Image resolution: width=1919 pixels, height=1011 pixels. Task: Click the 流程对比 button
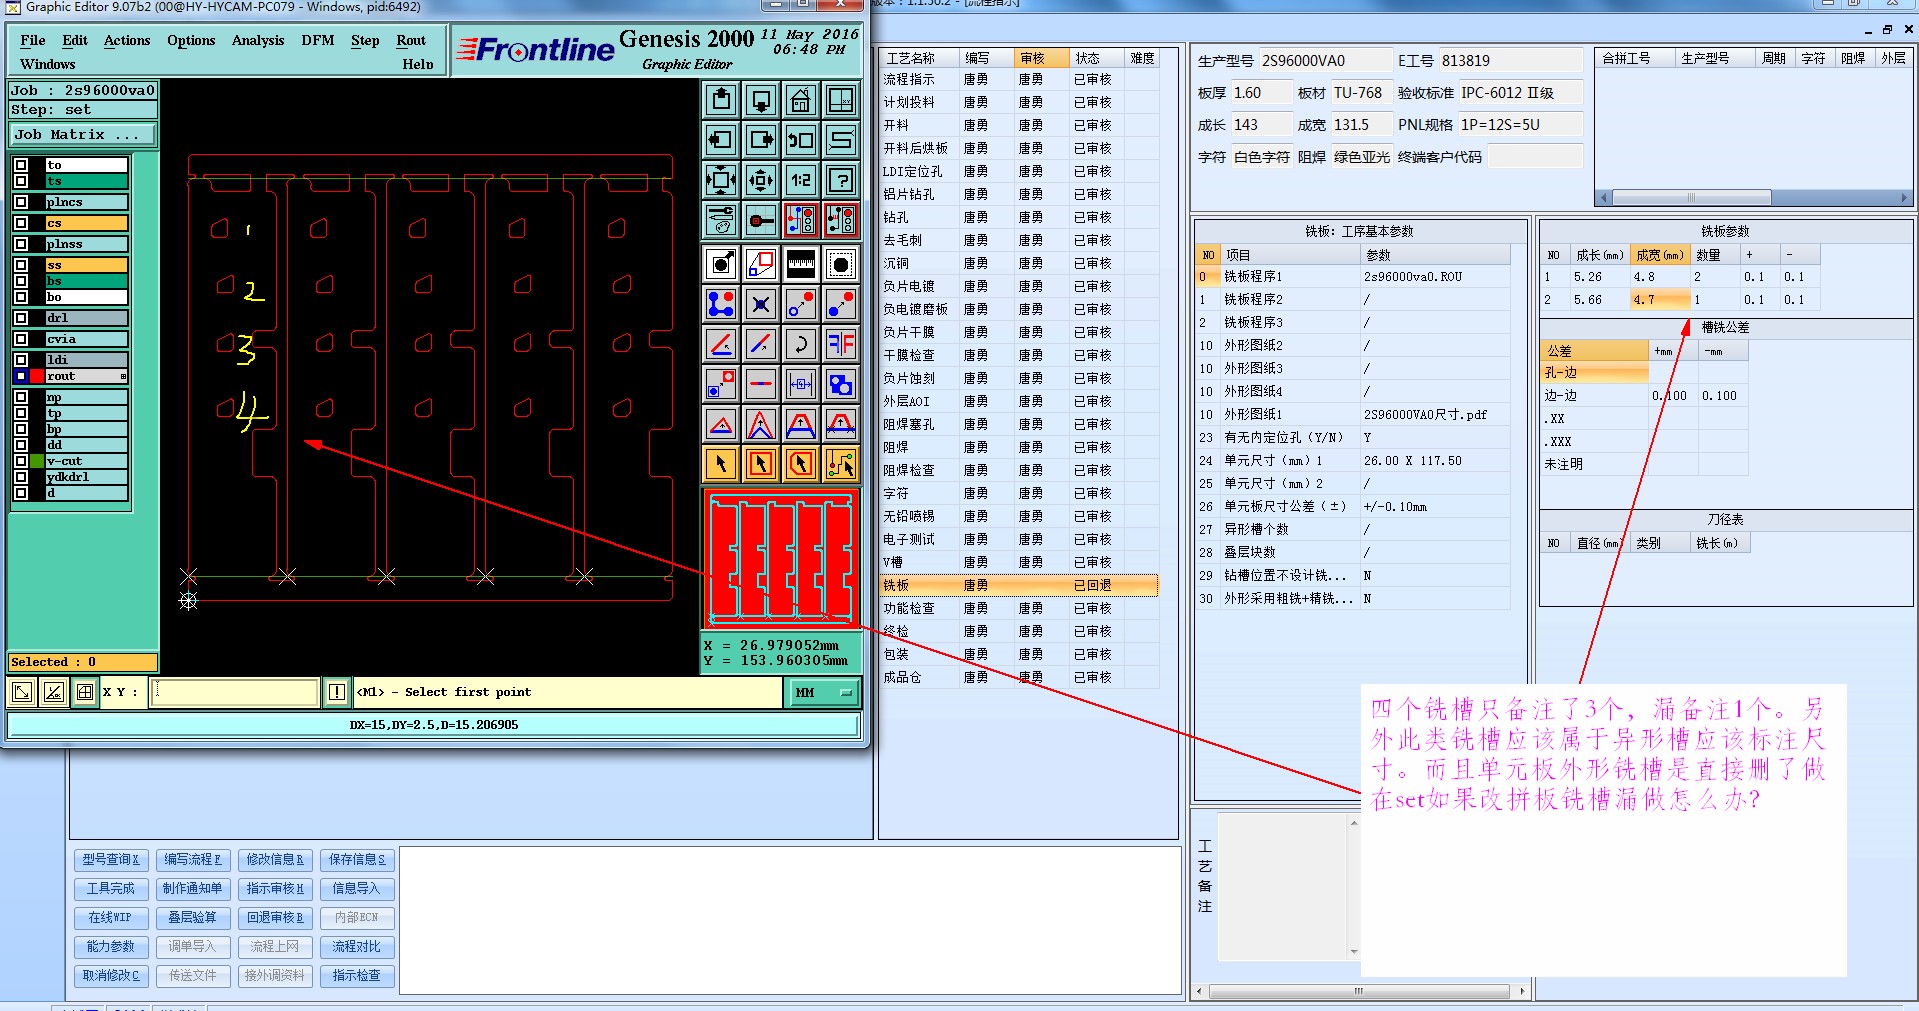358,947
